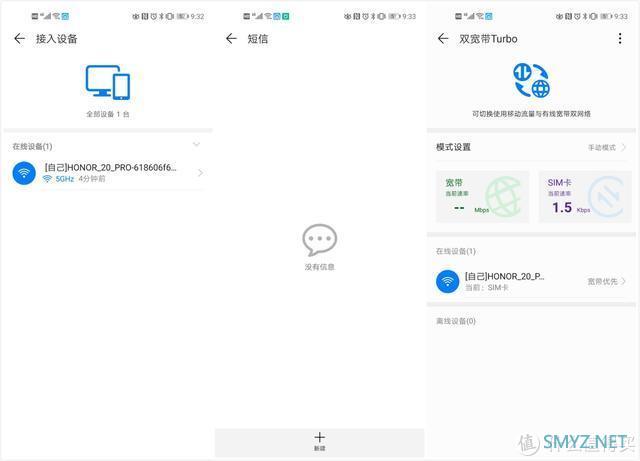640x461 pixels.
Task: Tap the dual-broadband Turbo globe icon
Action: tap(531, 80)
